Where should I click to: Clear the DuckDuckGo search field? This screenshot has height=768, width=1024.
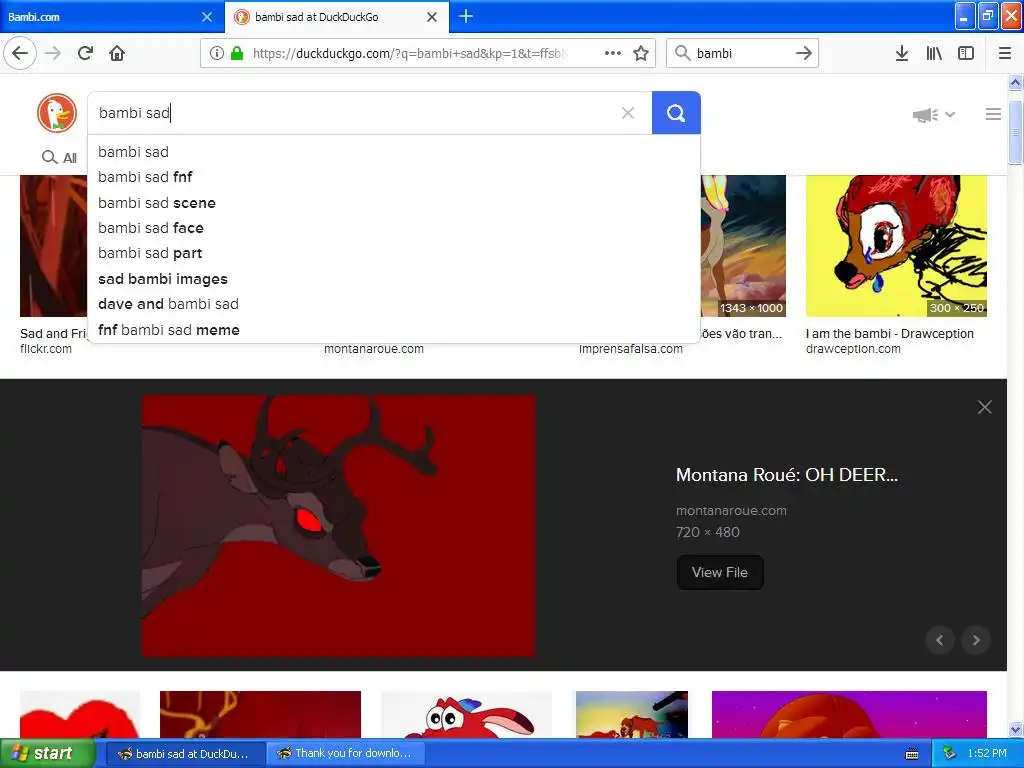coord(628,113)
